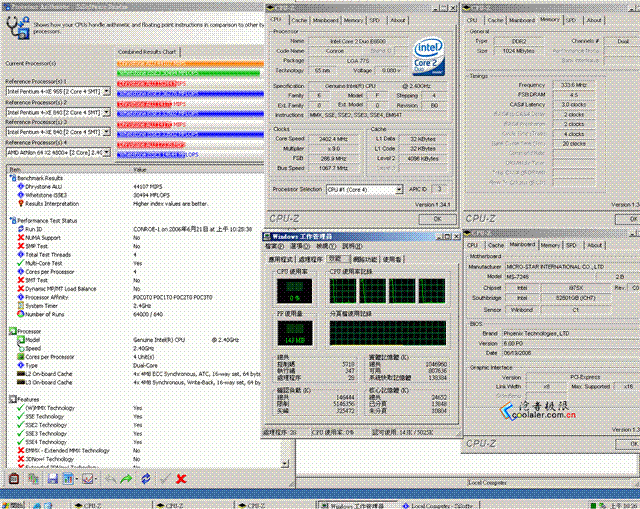Open the Task Manager 選項(O) menu

[x=300, y=246]
